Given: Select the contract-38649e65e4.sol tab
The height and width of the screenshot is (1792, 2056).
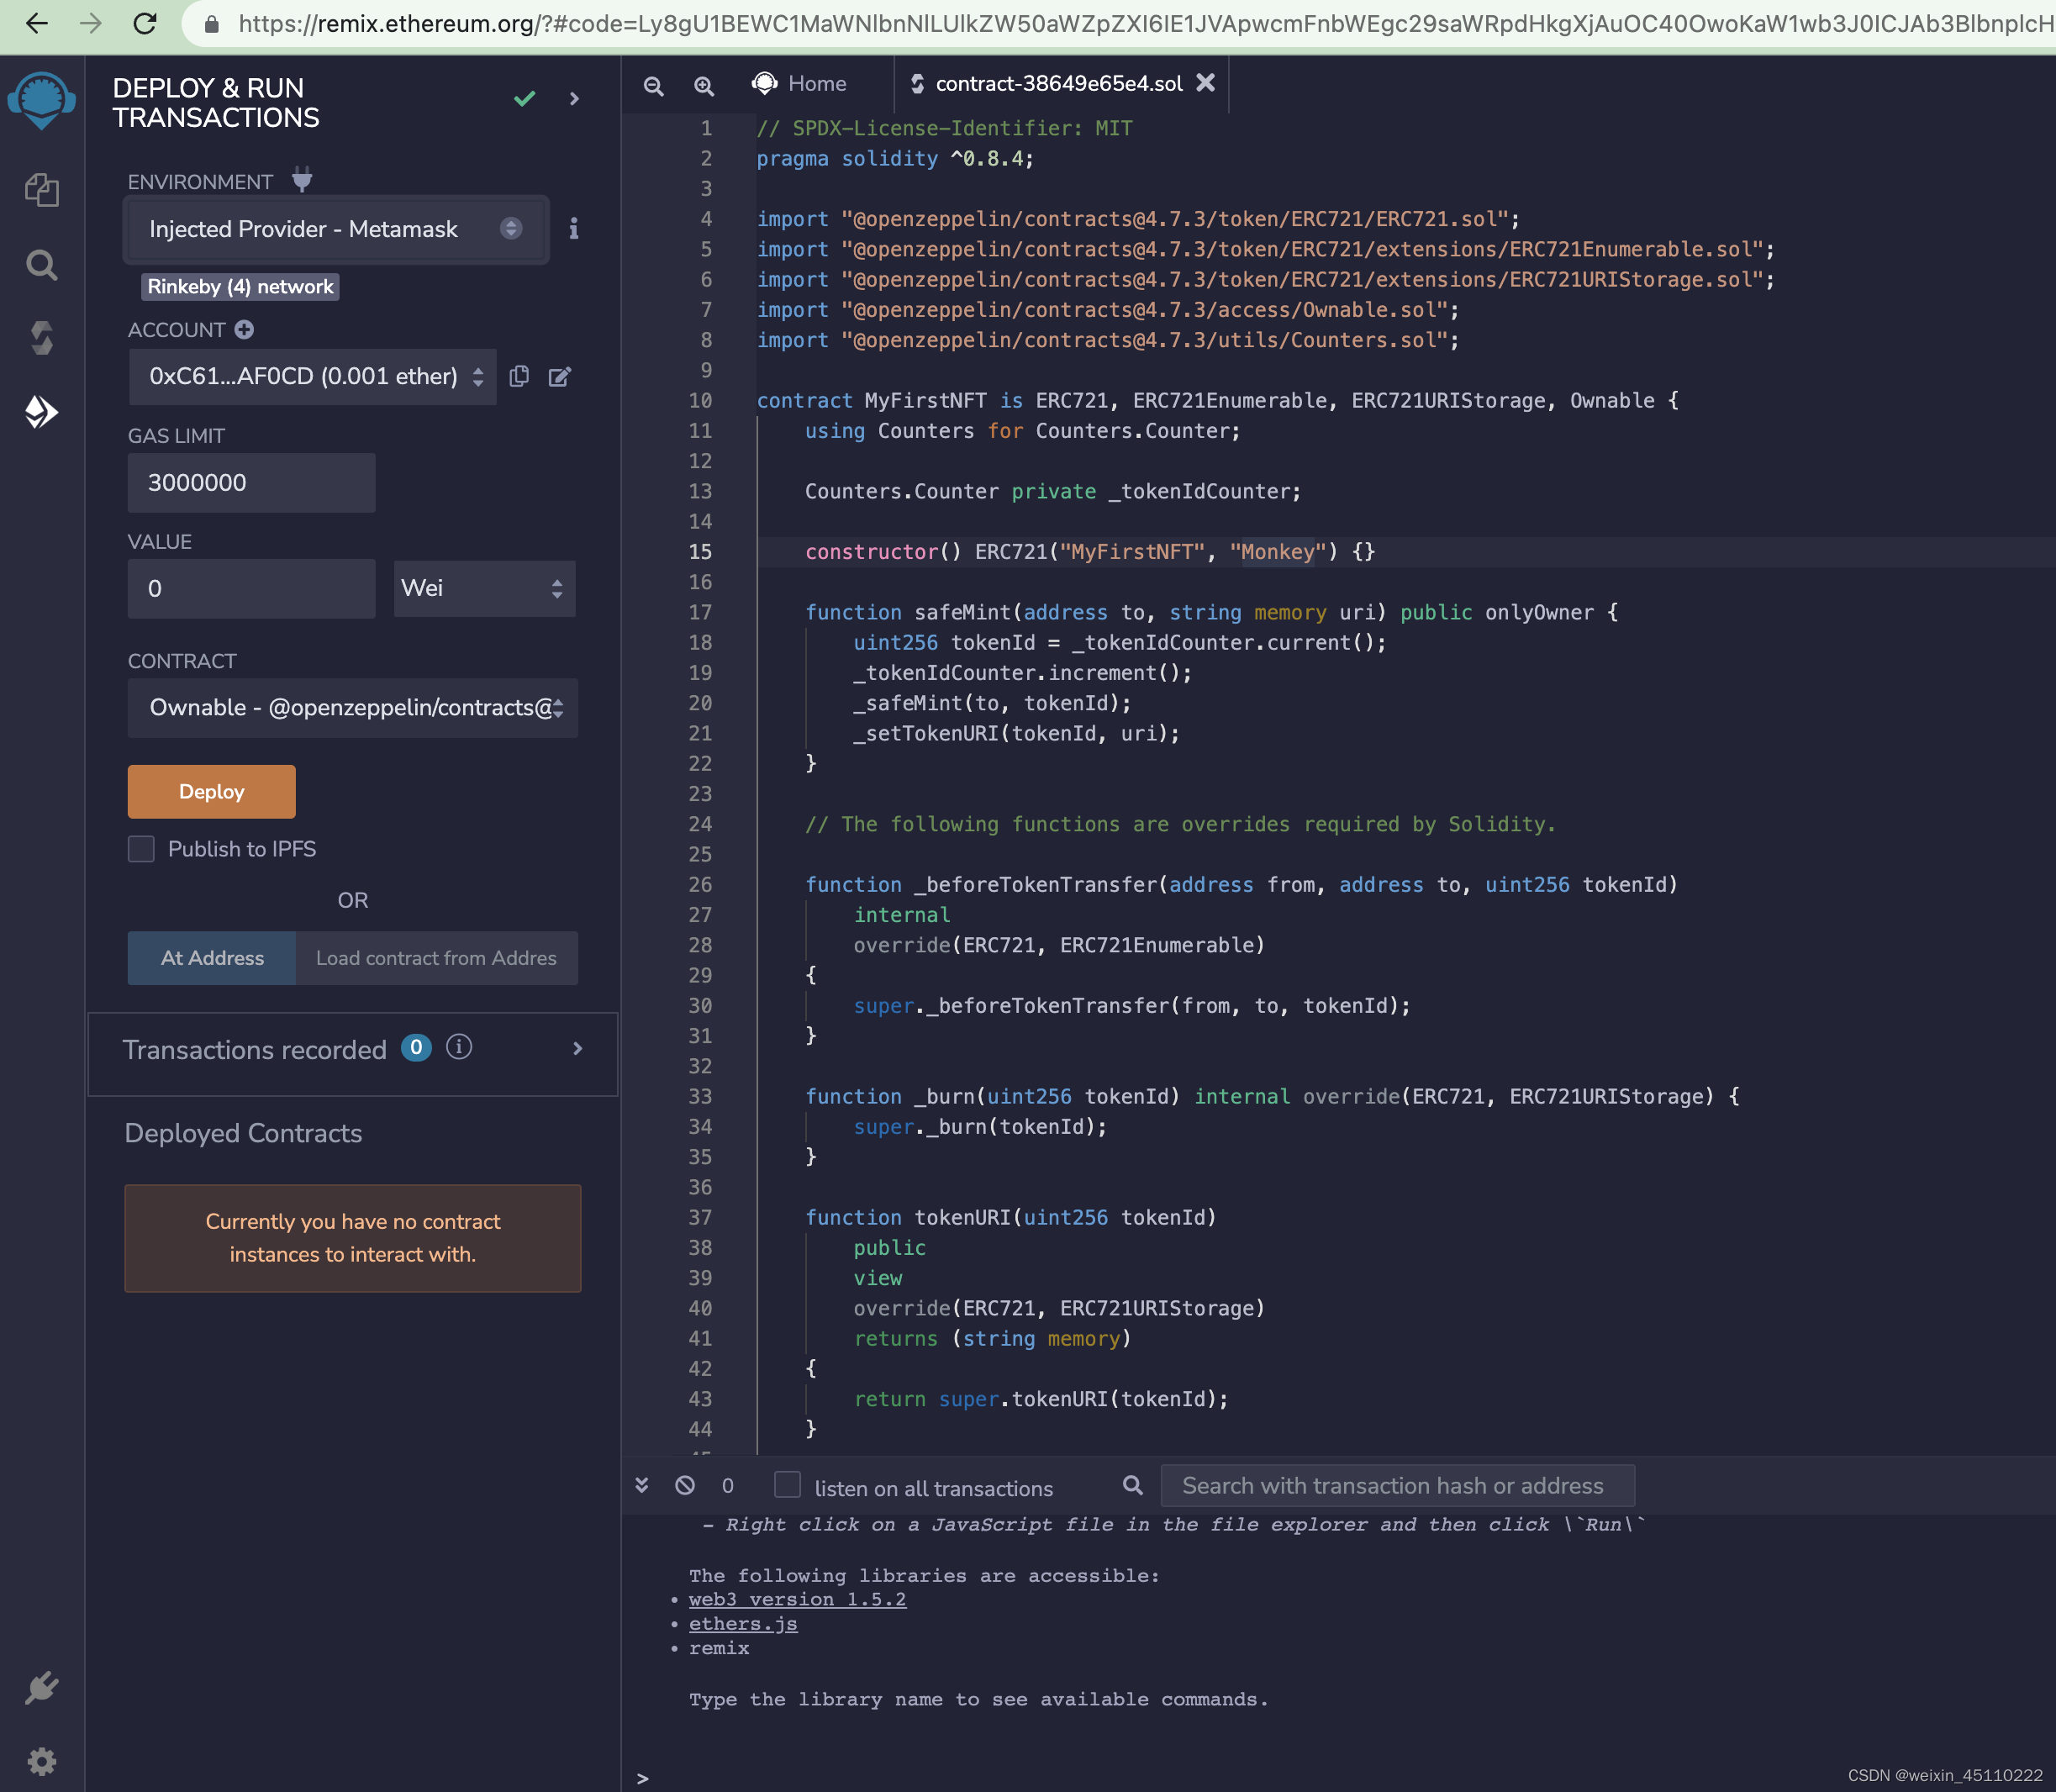Looking at the screenshot, I should (1058, 84).
